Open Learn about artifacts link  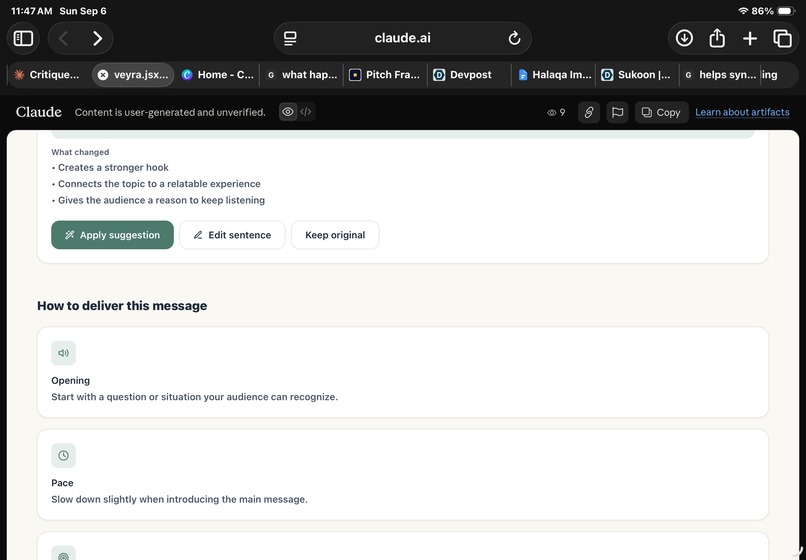[x=742, y=112]
